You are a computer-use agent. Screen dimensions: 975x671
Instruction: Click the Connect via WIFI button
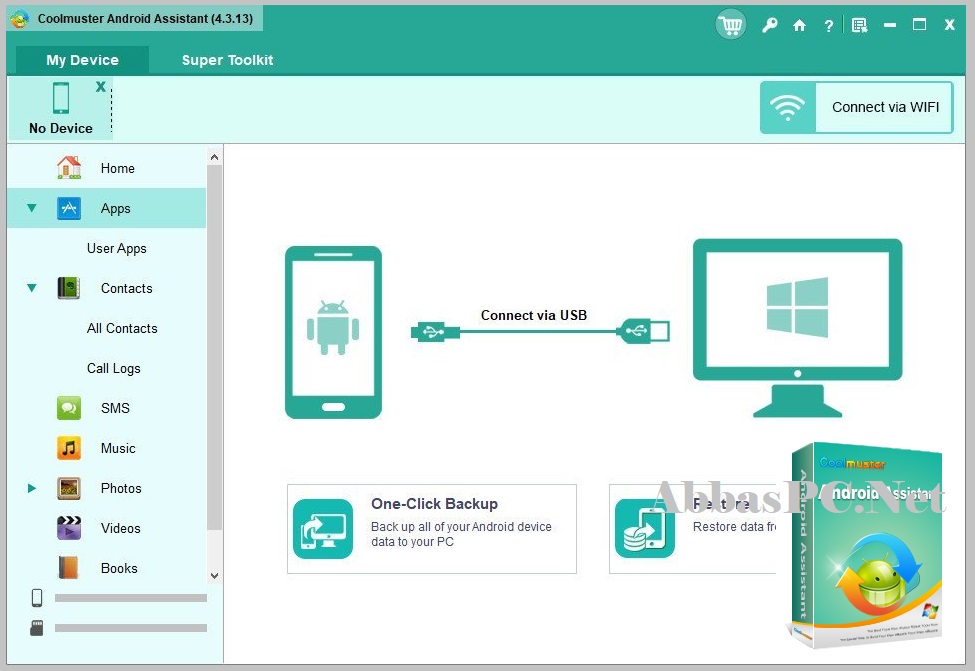(856, 108)
